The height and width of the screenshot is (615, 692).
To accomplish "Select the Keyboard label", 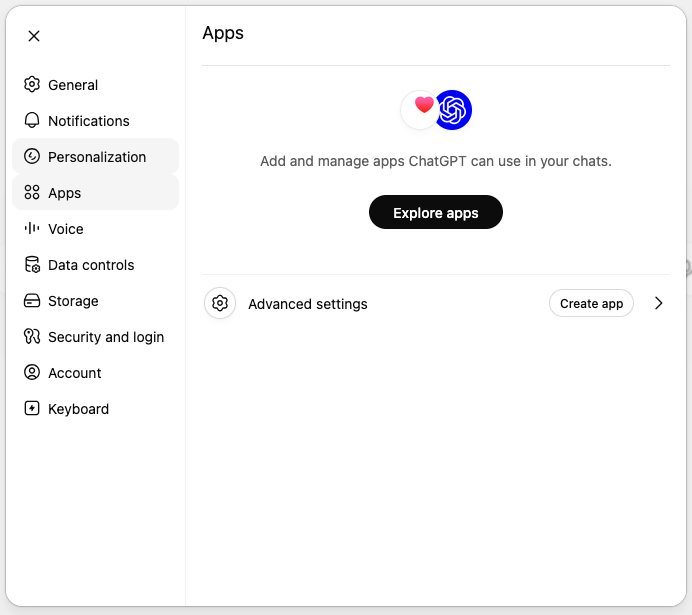I will 79,409.
